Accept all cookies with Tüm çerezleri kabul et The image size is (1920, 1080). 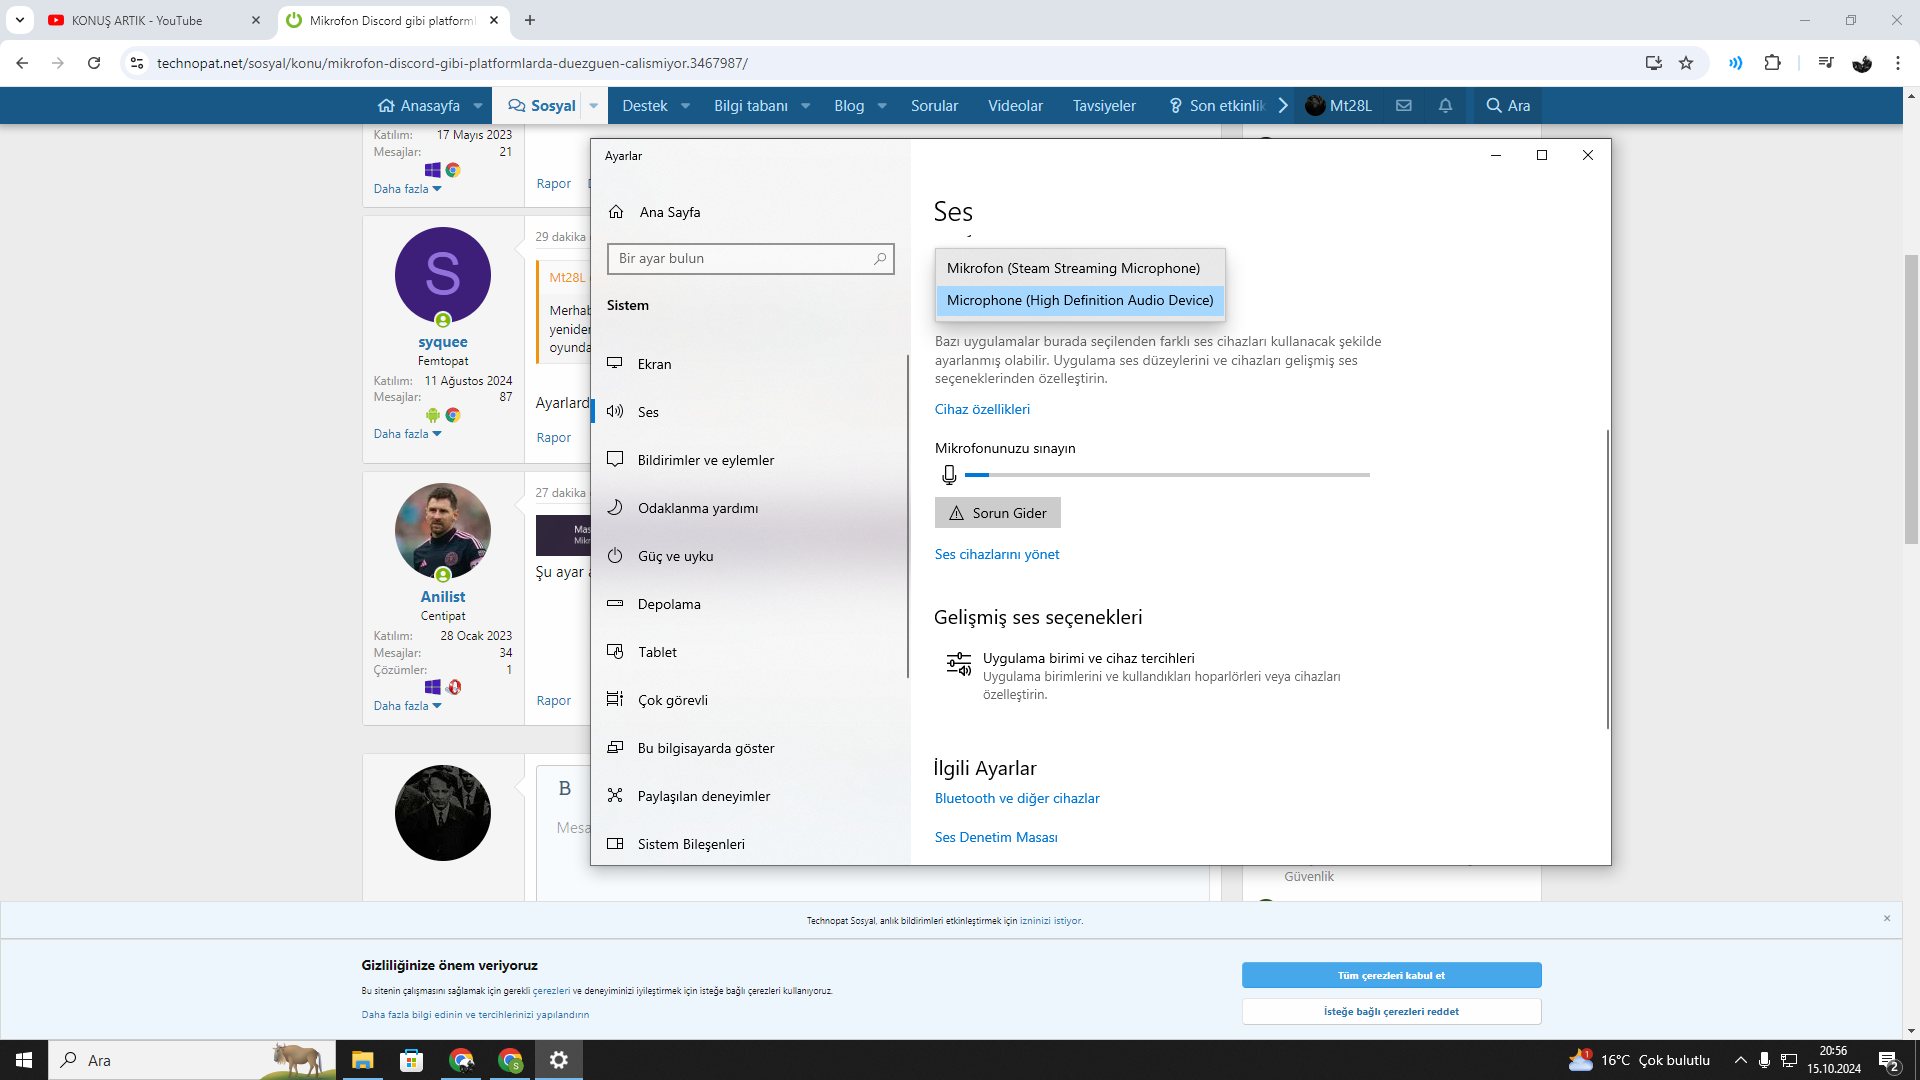coord(1390,975)
